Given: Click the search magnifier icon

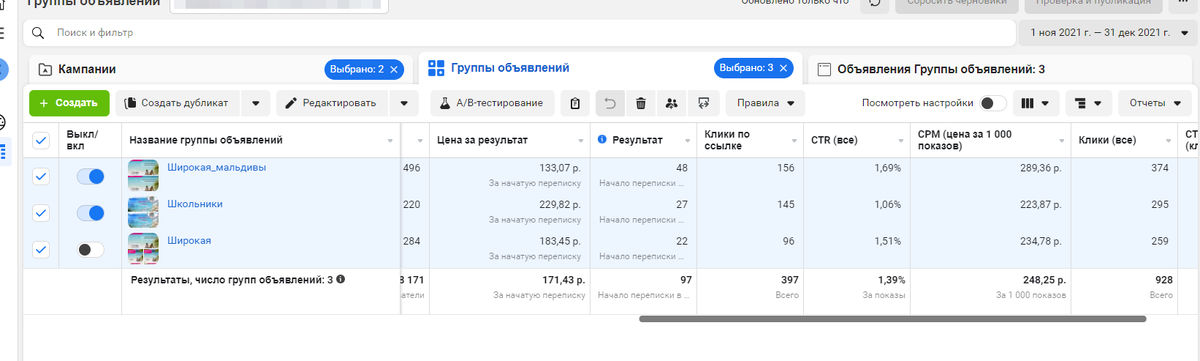Looking at the screenshot, I should click(x=39, y=33).
